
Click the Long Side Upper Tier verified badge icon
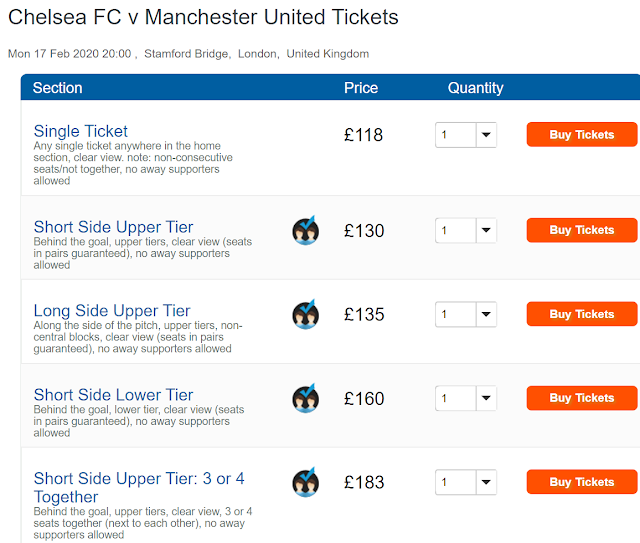[x=305, y=315]
